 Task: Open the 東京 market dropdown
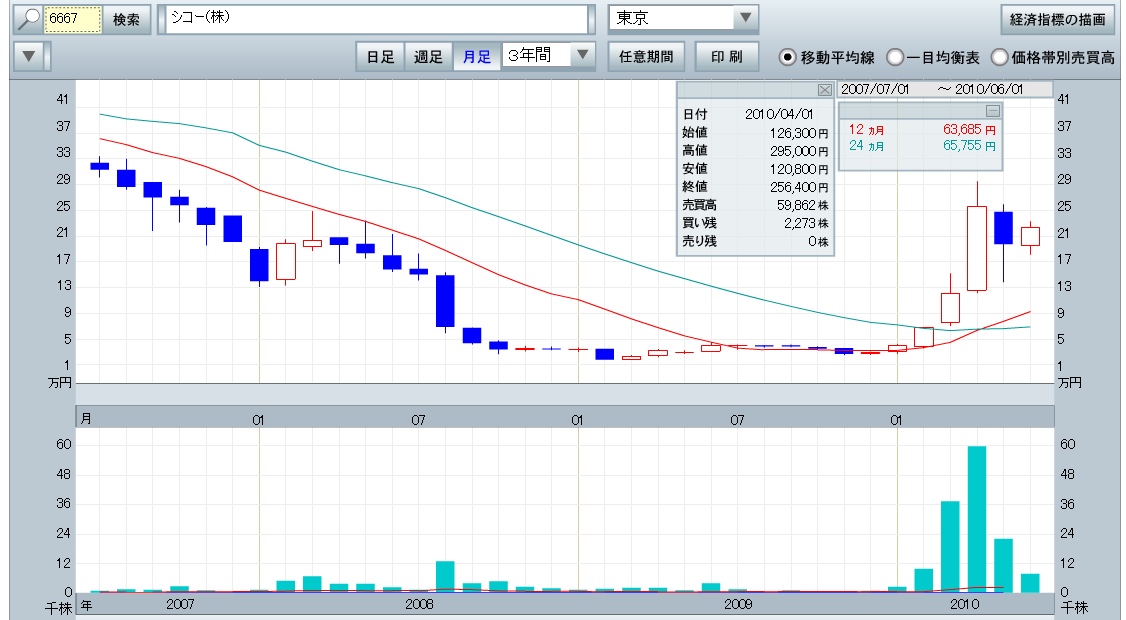[x=745, y=19]
